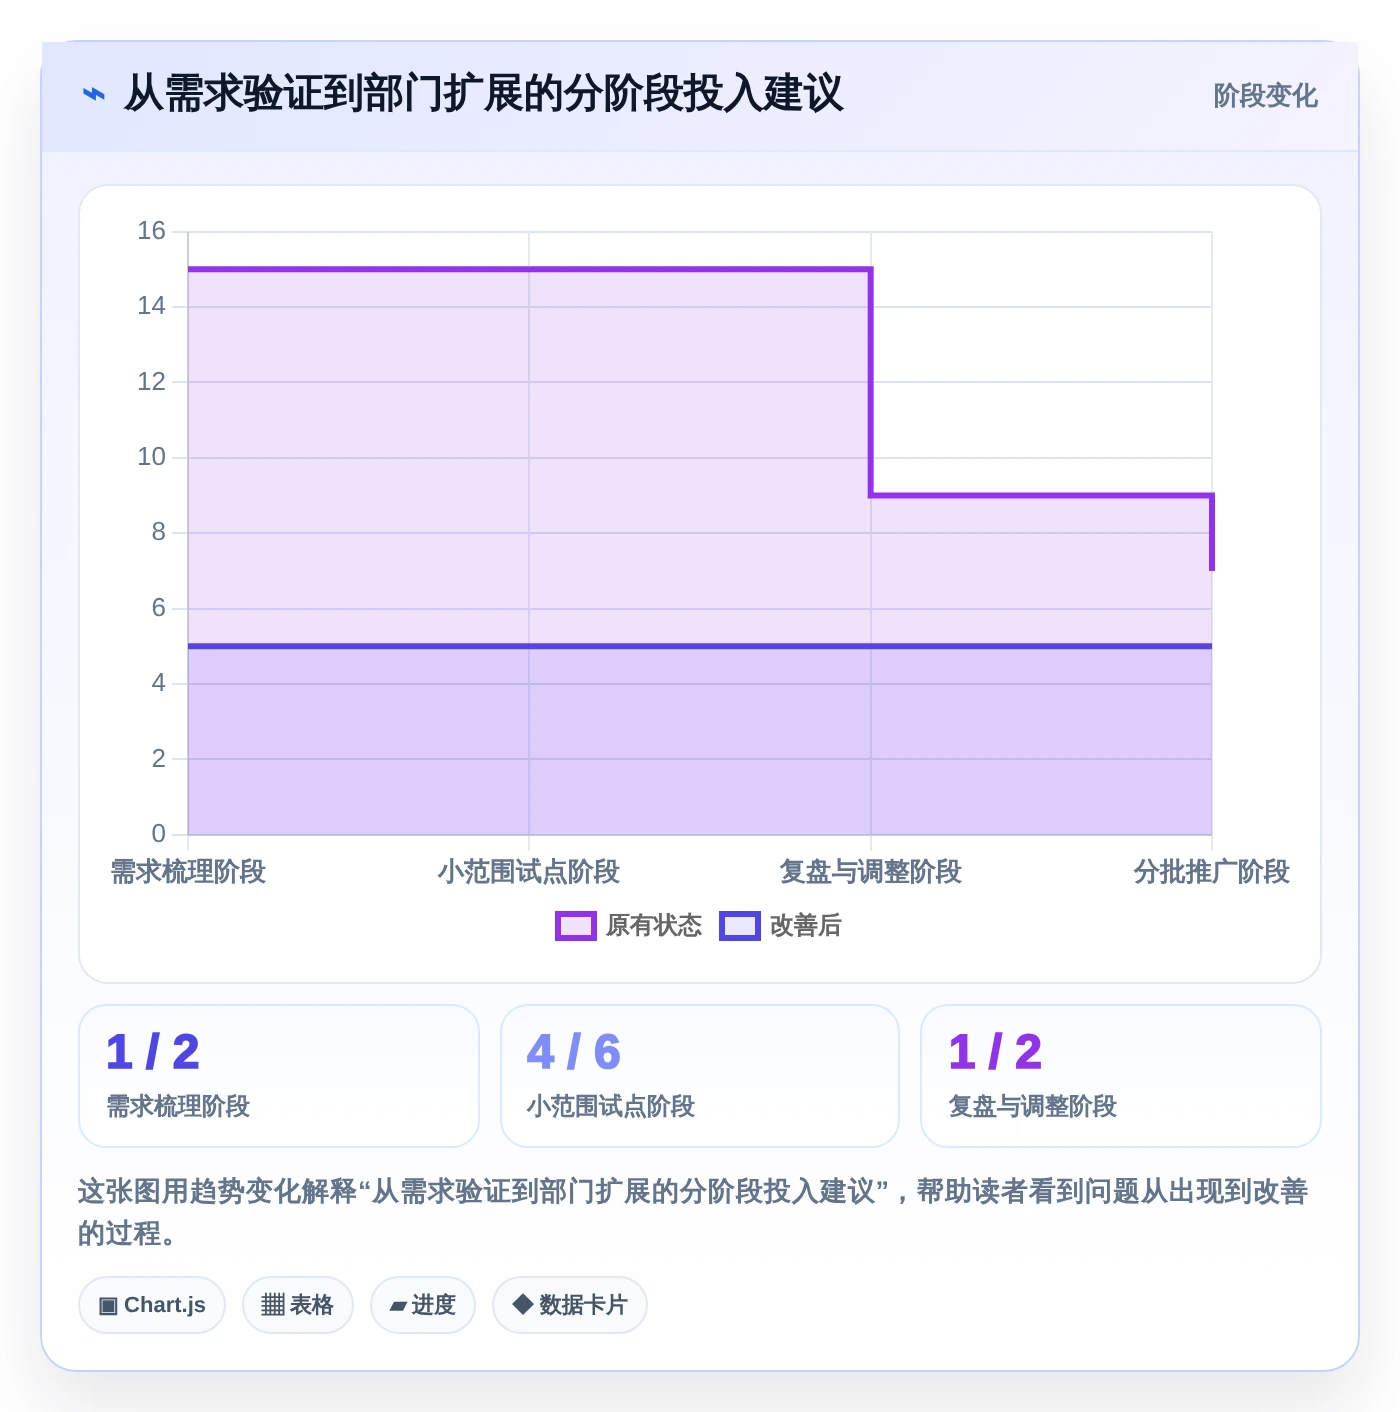1400x1412 pixels.
Task: Open the 1 / 2 复盘与调整阶段 data card
Action: point(1121,1076)
